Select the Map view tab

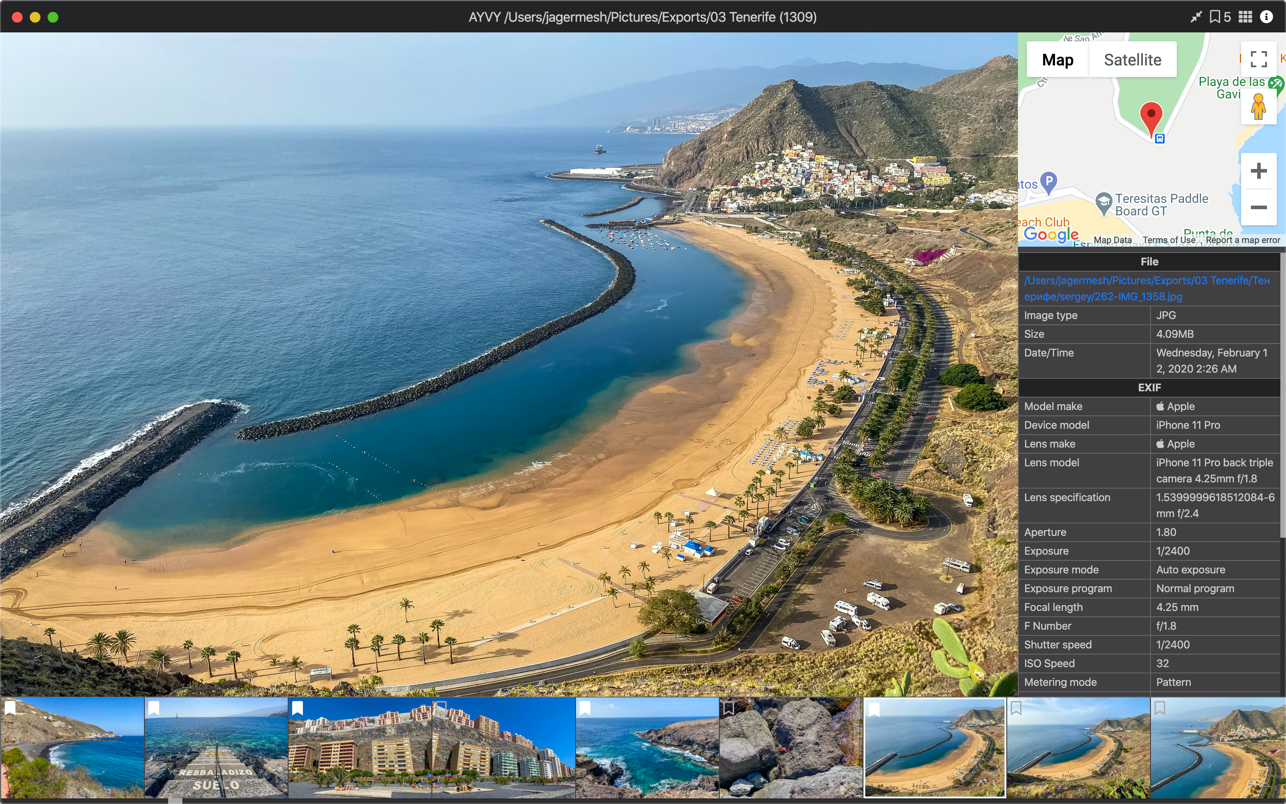coord(1057,60)
